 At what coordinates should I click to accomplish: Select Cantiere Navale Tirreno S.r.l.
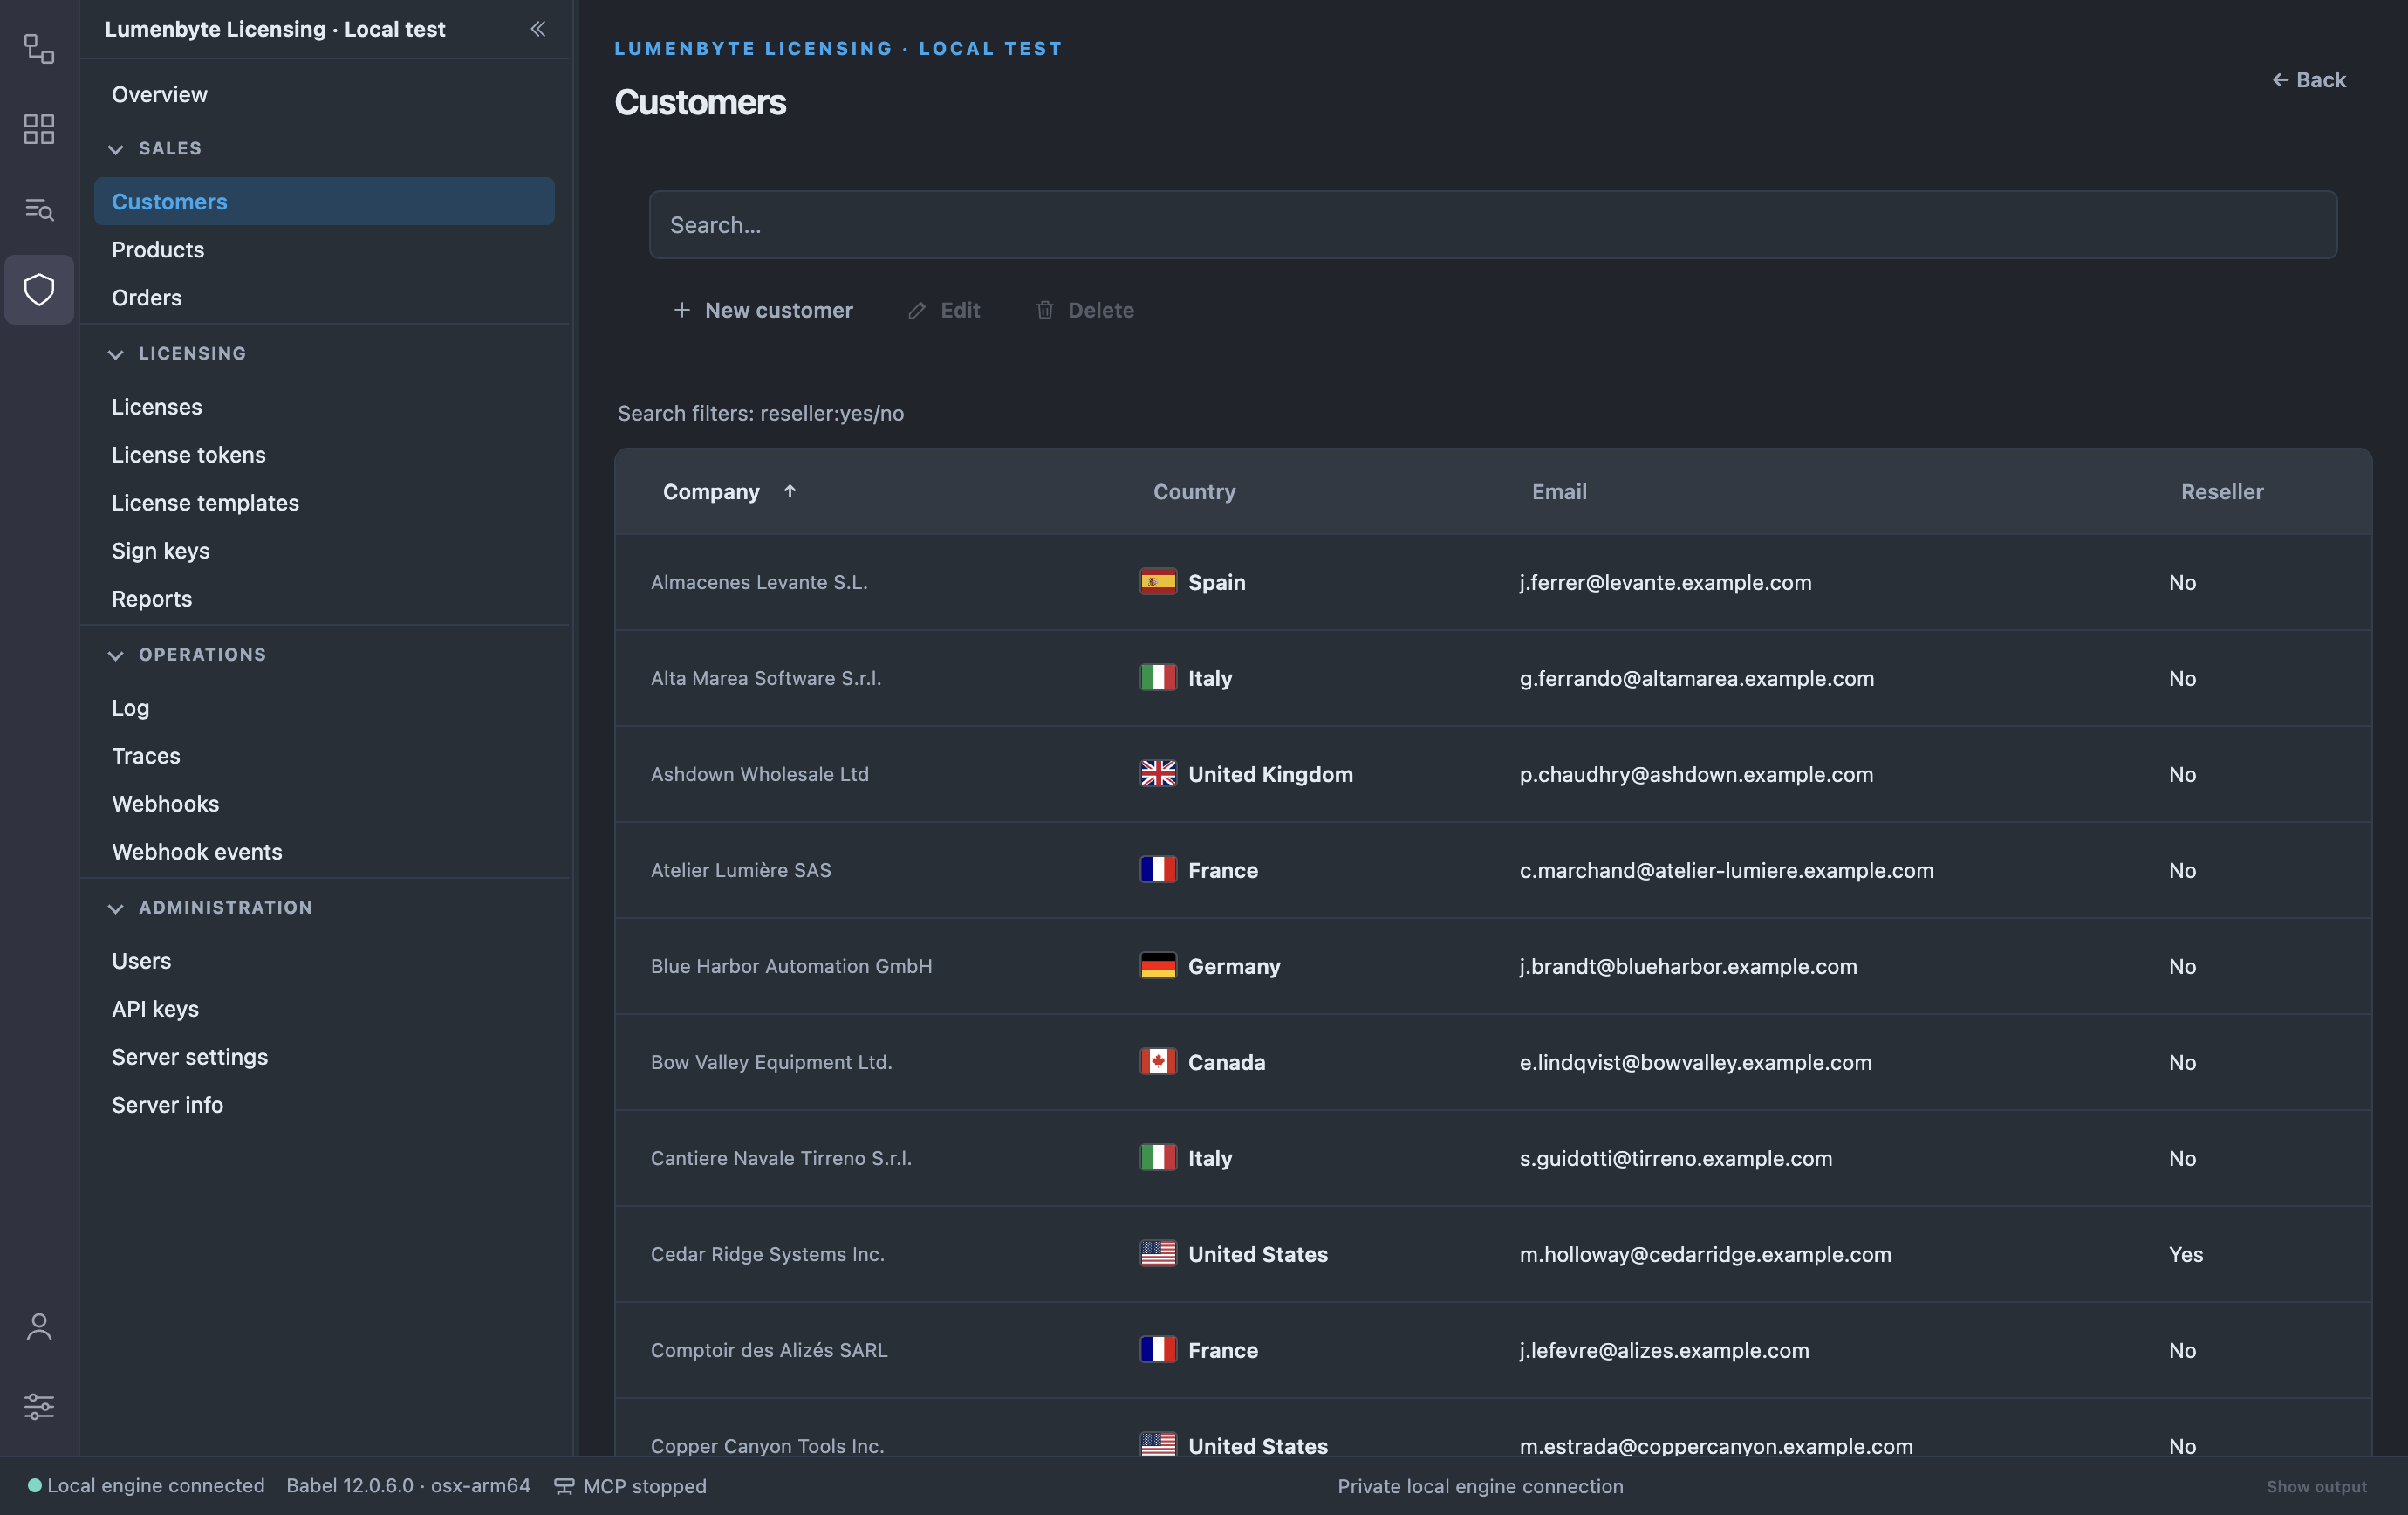[x=781, y=1158]
